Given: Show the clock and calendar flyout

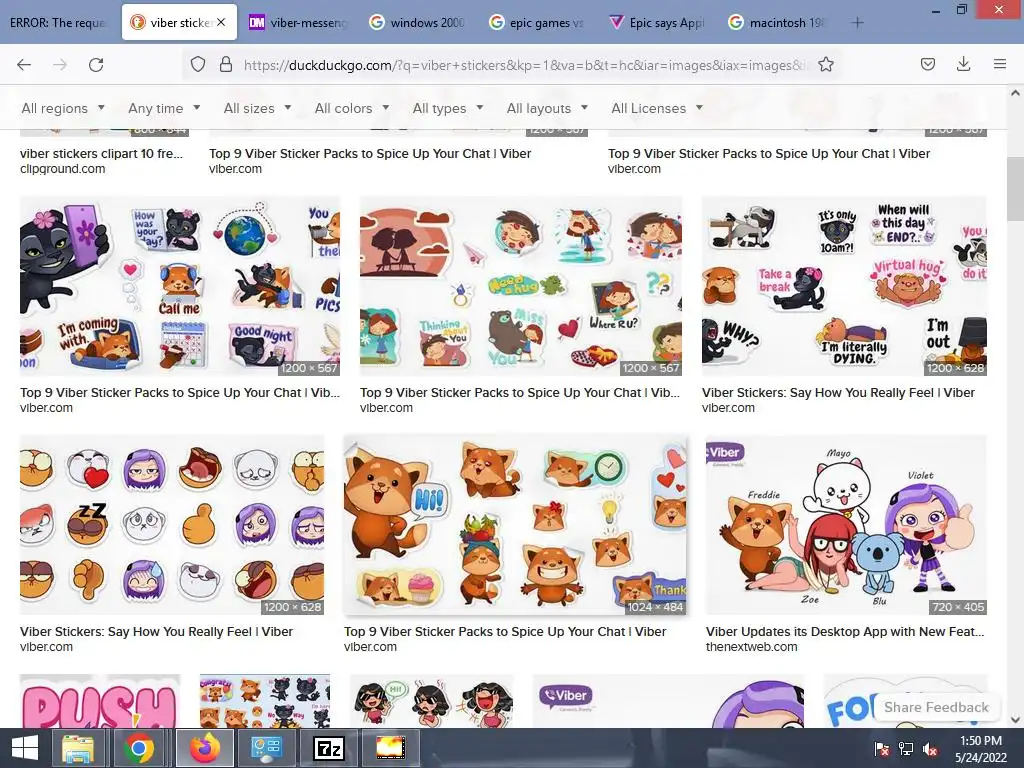Looking at the screenshot, I should point(981,748).
